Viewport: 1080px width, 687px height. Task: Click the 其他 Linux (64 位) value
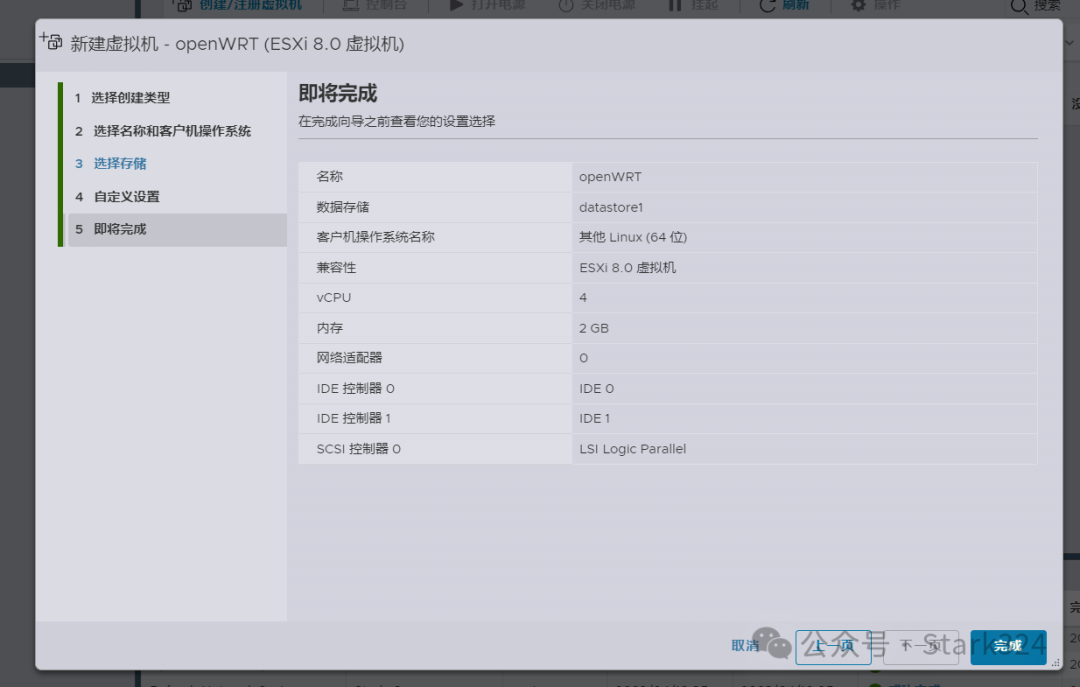(x=633, y=237)
